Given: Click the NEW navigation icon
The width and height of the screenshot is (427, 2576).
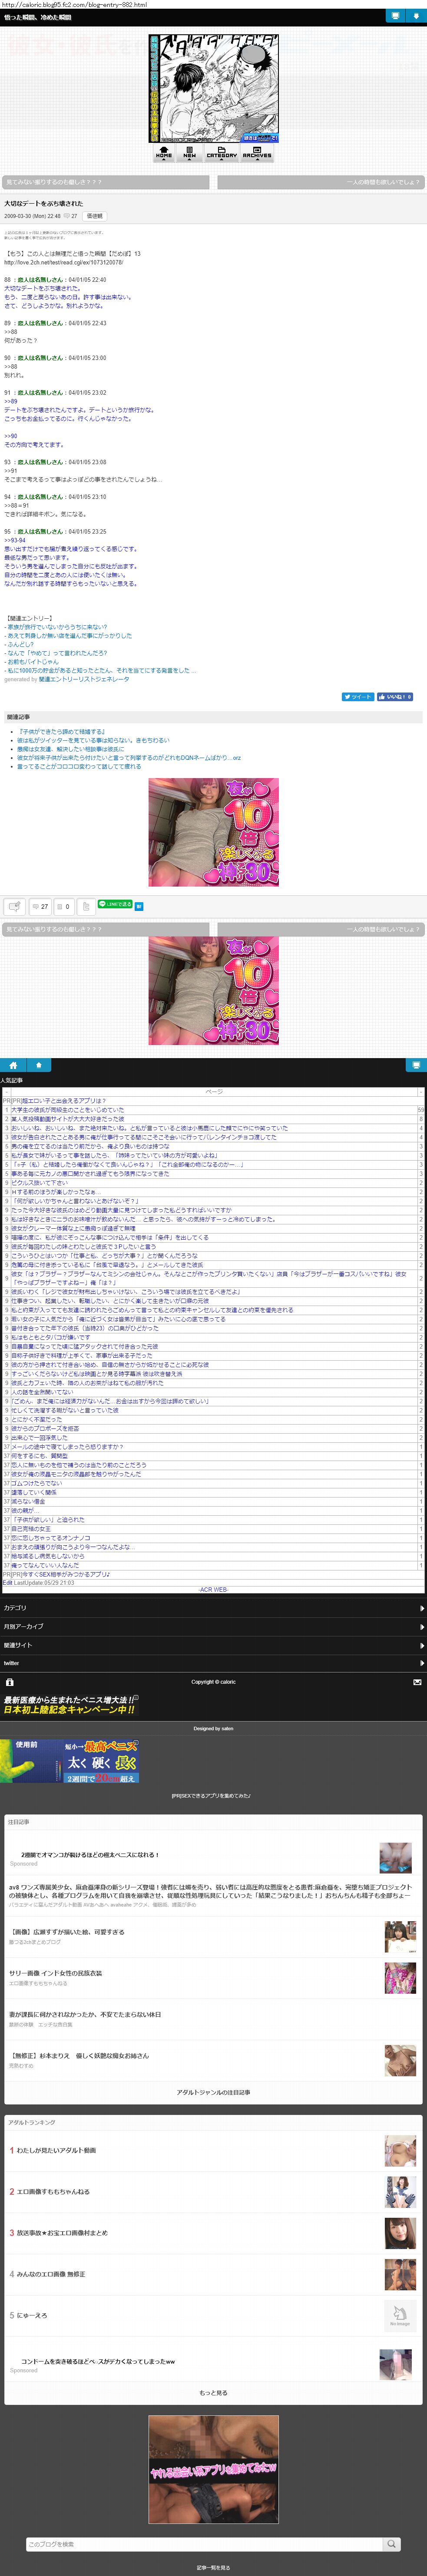Looking at the screenshot, I should pyautogui.click(x=189, y=153).
